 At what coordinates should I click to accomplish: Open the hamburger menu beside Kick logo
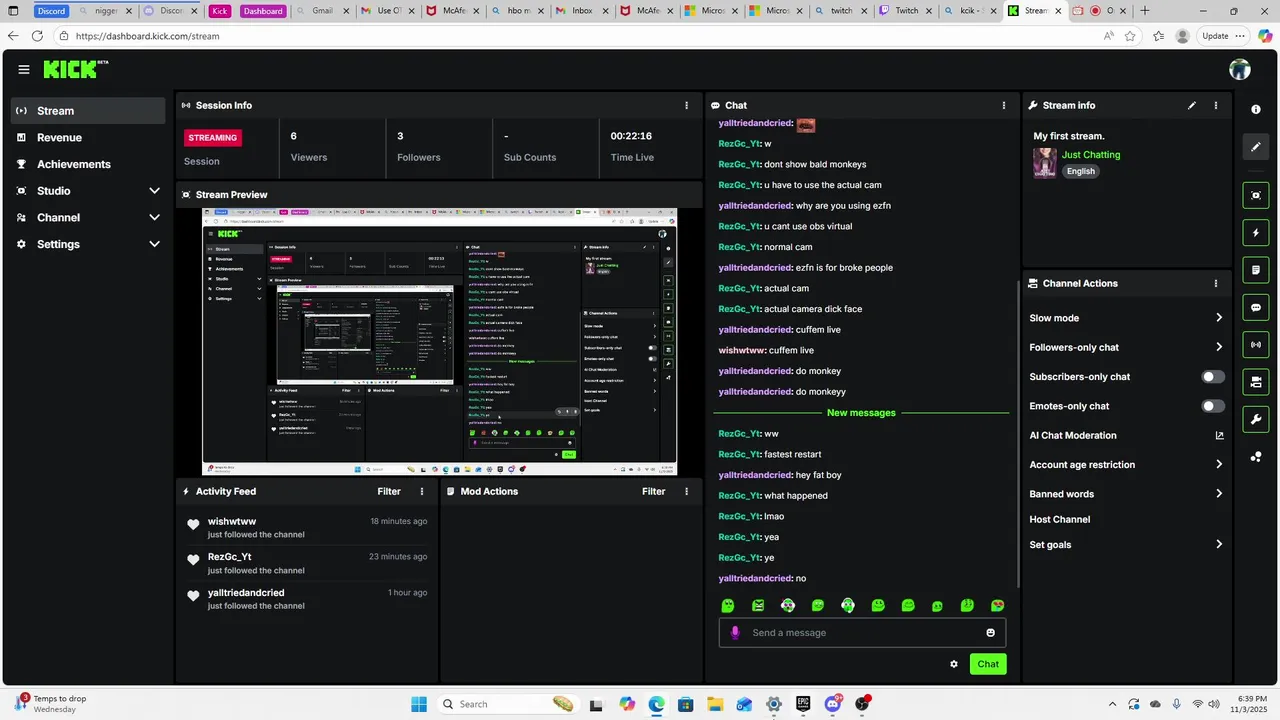[24, 69]
